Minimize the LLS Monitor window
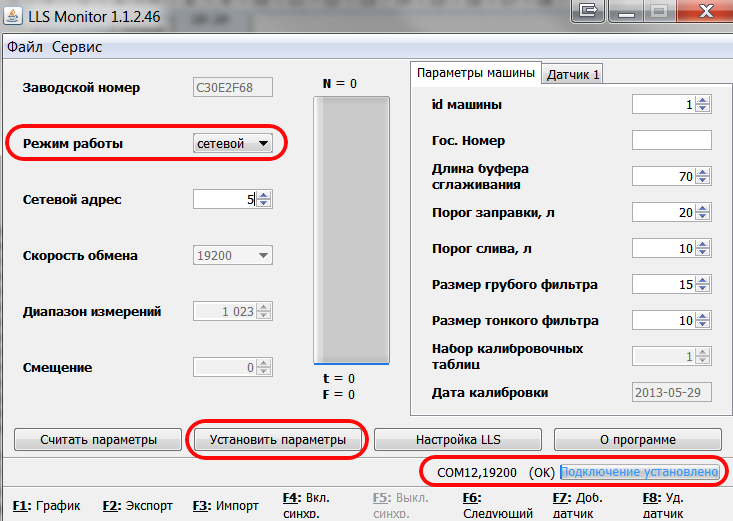 [x=626, y=10]
